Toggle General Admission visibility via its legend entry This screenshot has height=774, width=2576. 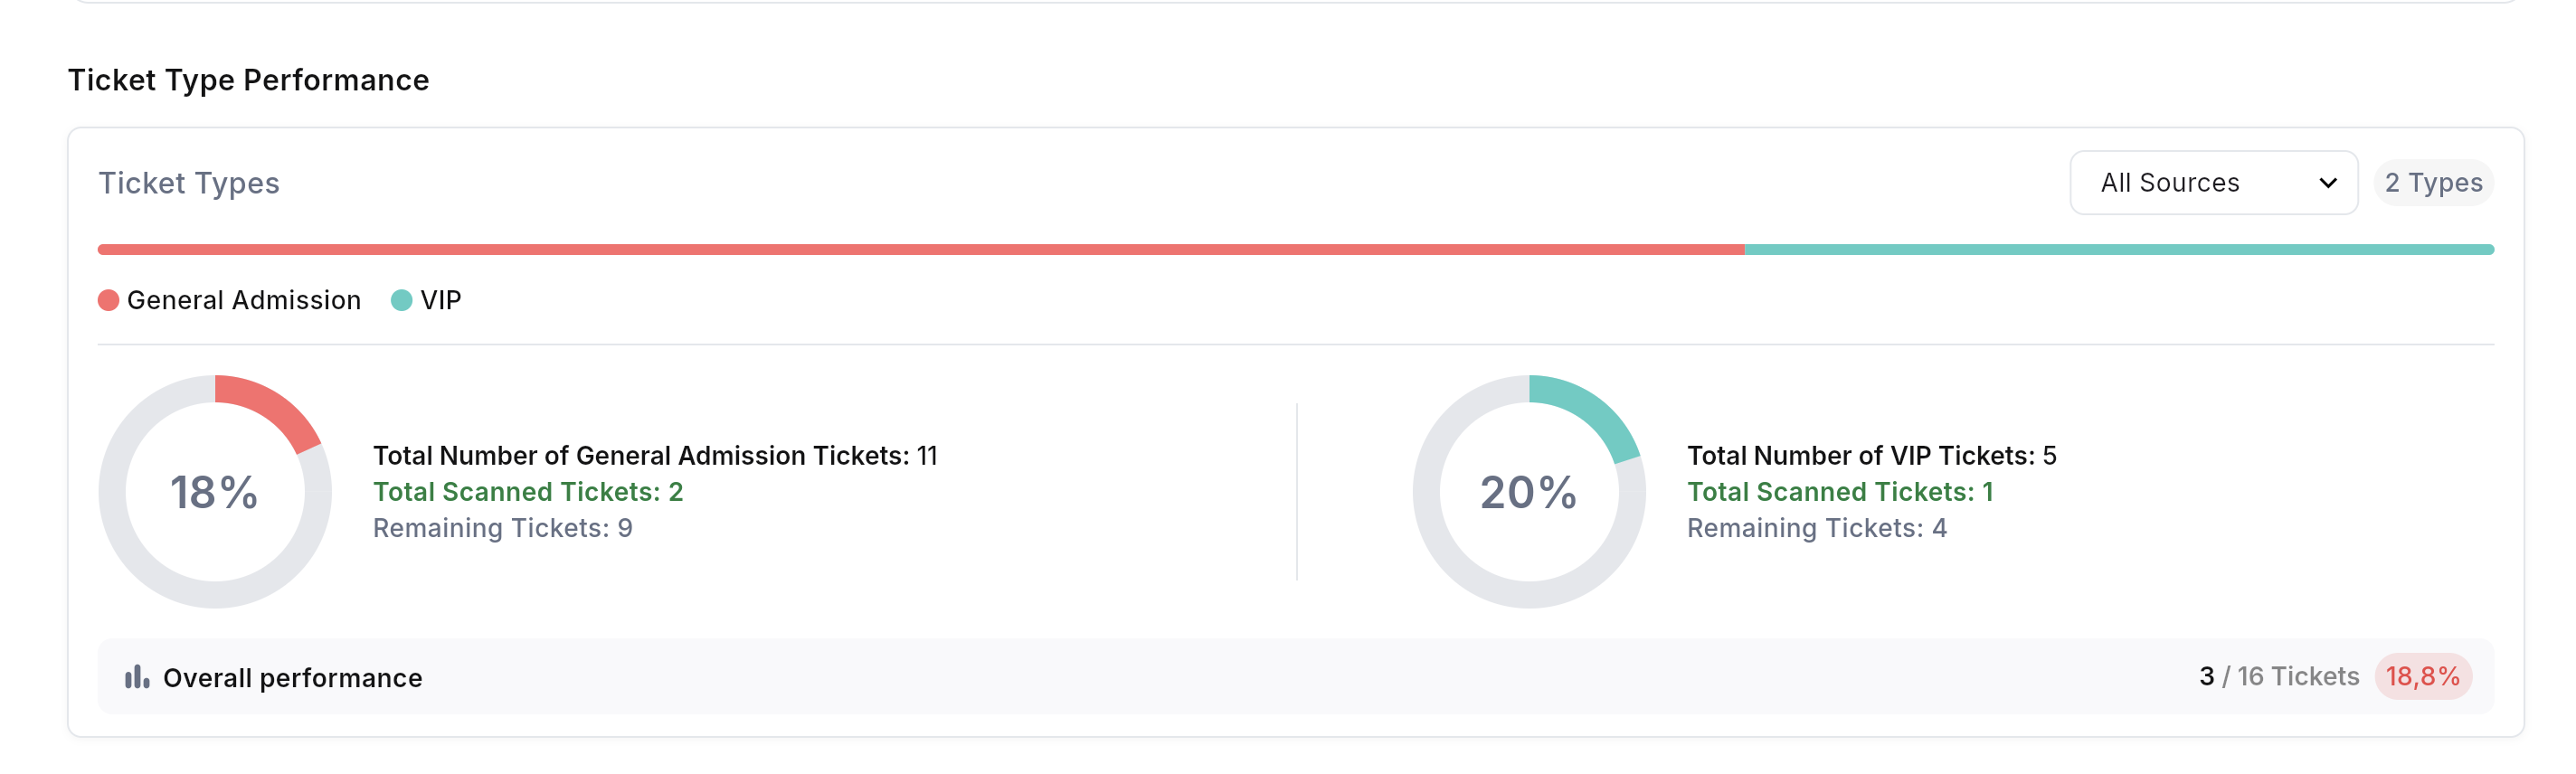pos(243,298)
